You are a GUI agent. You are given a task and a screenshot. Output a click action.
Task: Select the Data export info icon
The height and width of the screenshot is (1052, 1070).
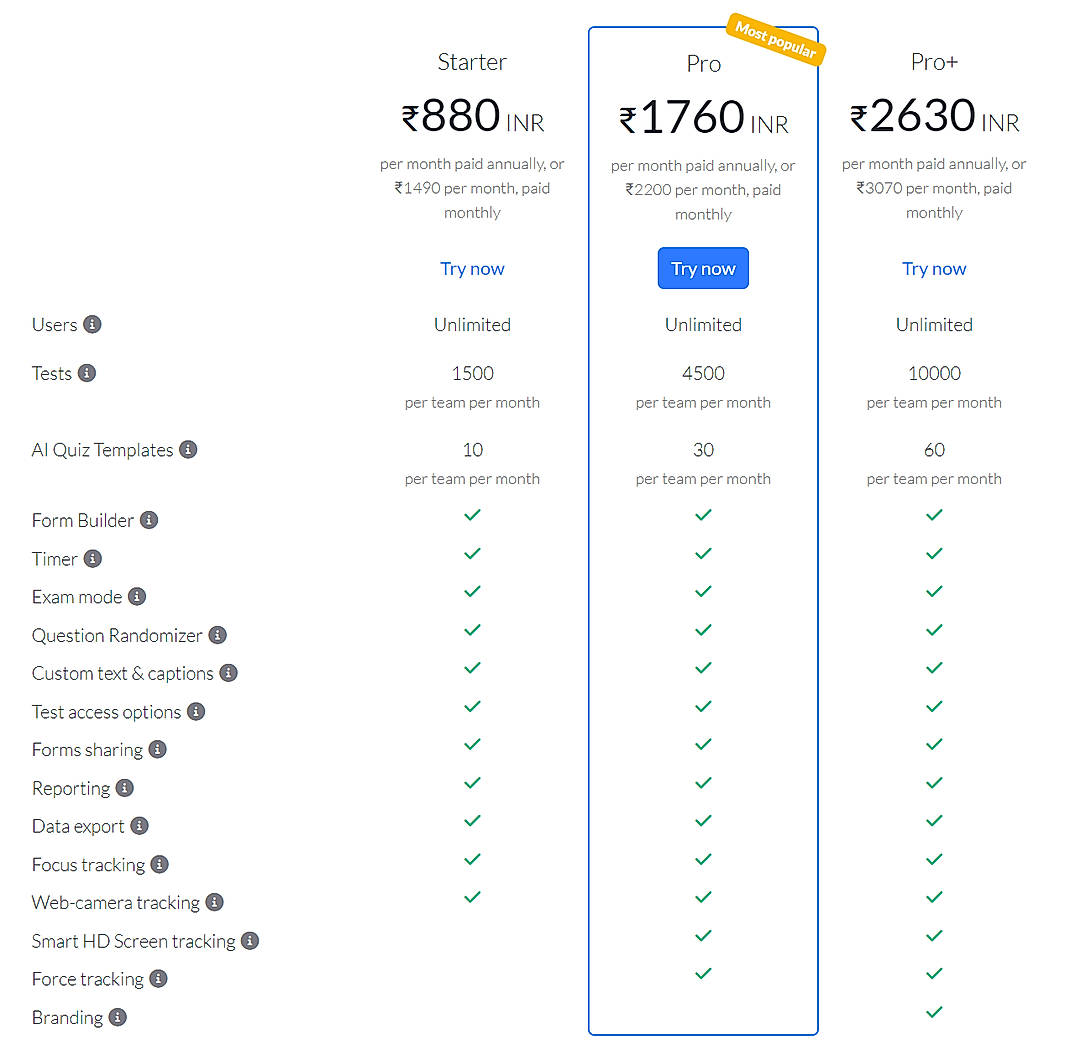point(138,826)
